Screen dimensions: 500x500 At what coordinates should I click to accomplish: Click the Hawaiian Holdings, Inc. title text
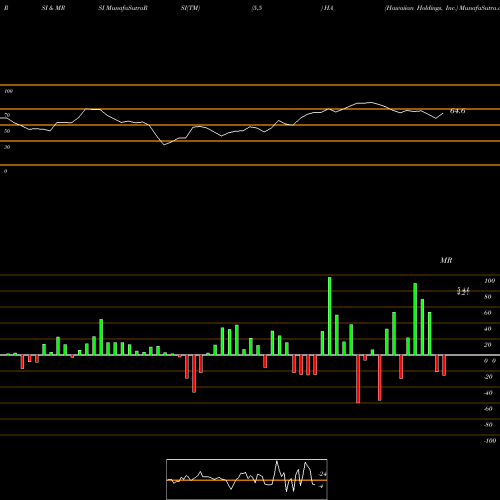[421, 8]
